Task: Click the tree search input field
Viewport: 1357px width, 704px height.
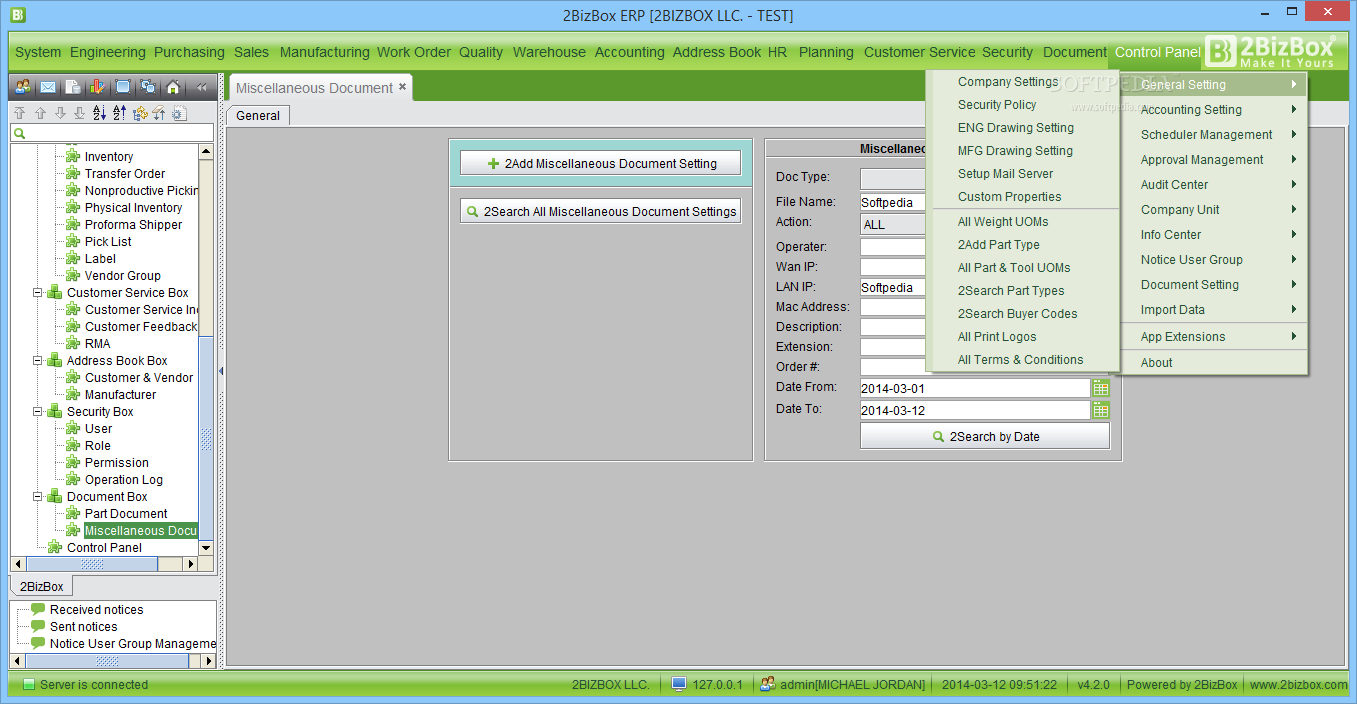Action: pos(112,133)
